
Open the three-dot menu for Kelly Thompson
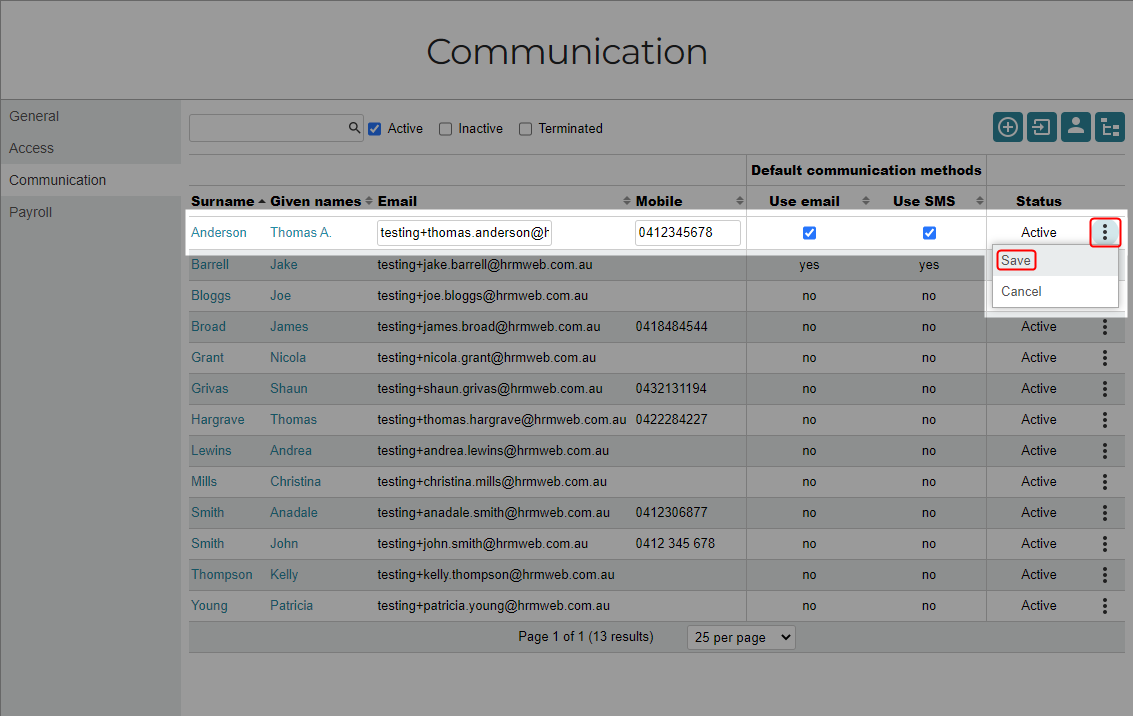[x=1105, y=575]
